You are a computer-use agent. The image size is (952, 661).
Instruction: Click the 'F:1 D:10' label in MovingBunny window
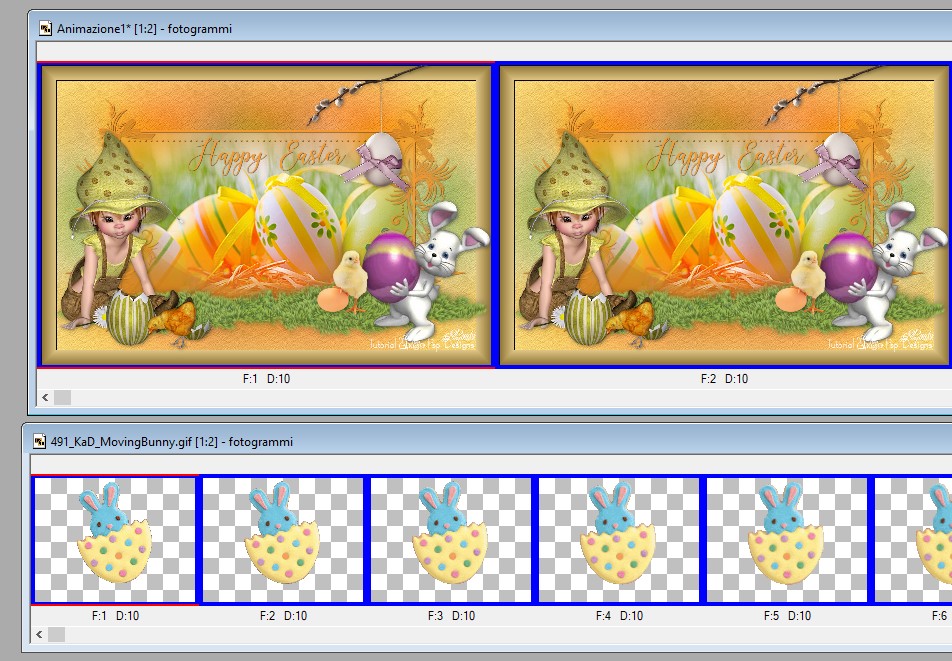tap(115, 615)
